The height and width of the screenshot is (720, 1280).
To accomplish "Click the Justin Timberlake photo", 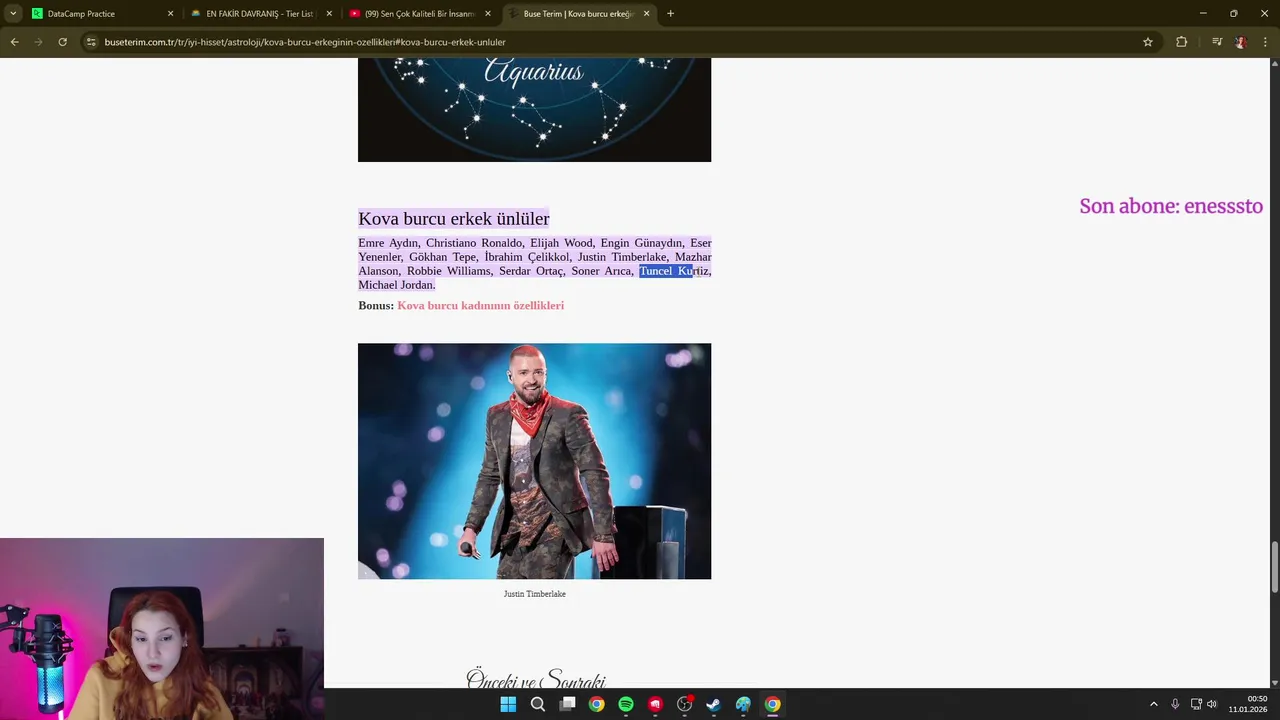I will [534, 461].
